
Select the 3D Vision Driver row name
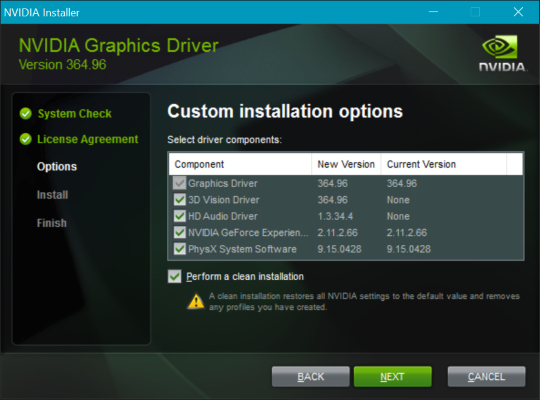click(224, 200)
